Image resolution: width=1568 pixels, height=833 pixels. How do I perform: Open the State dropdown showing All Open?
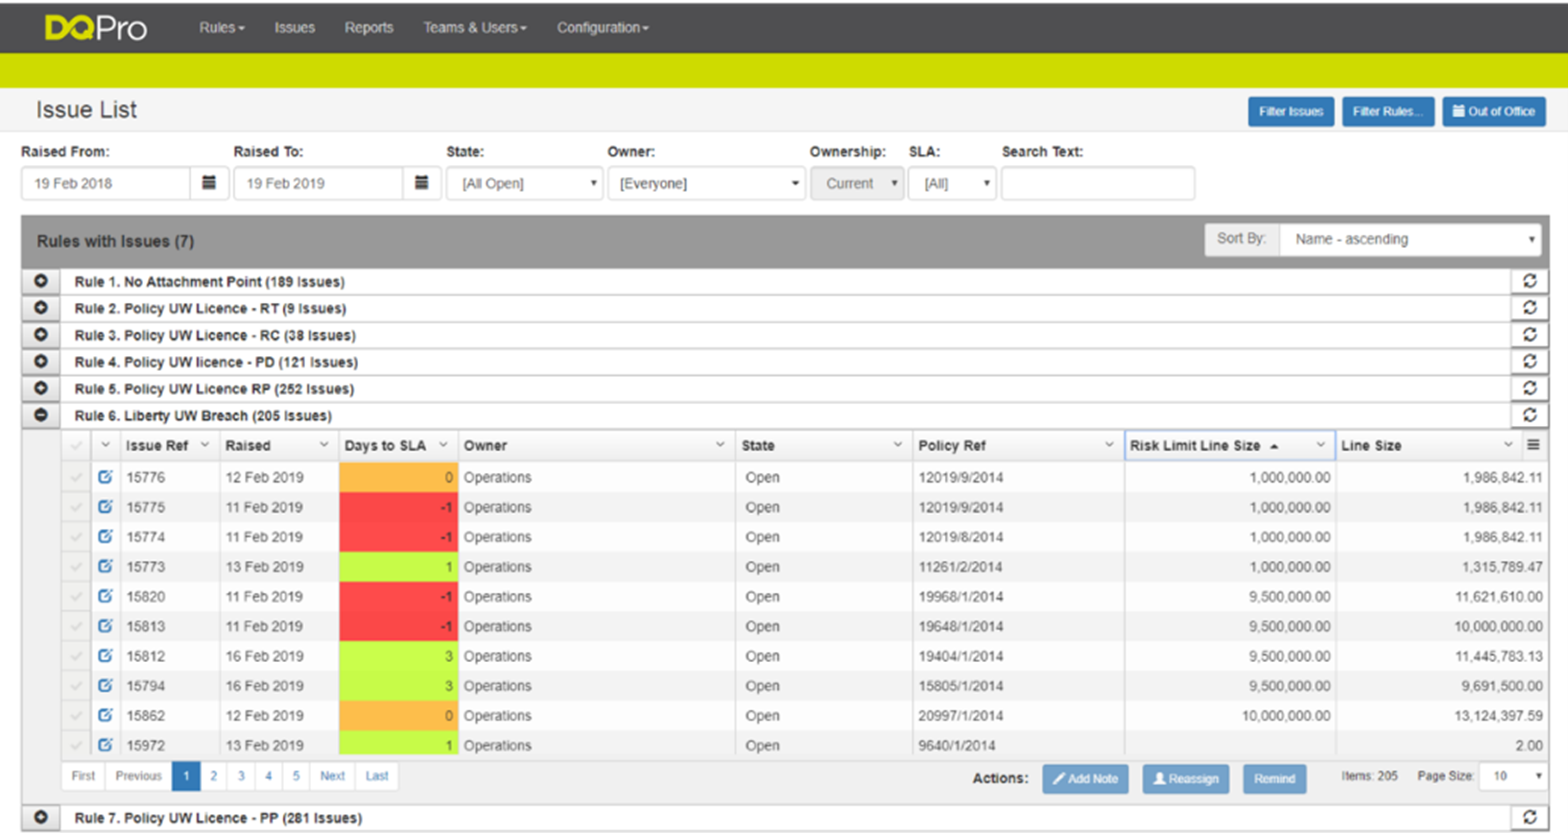[x=525, y=183]
